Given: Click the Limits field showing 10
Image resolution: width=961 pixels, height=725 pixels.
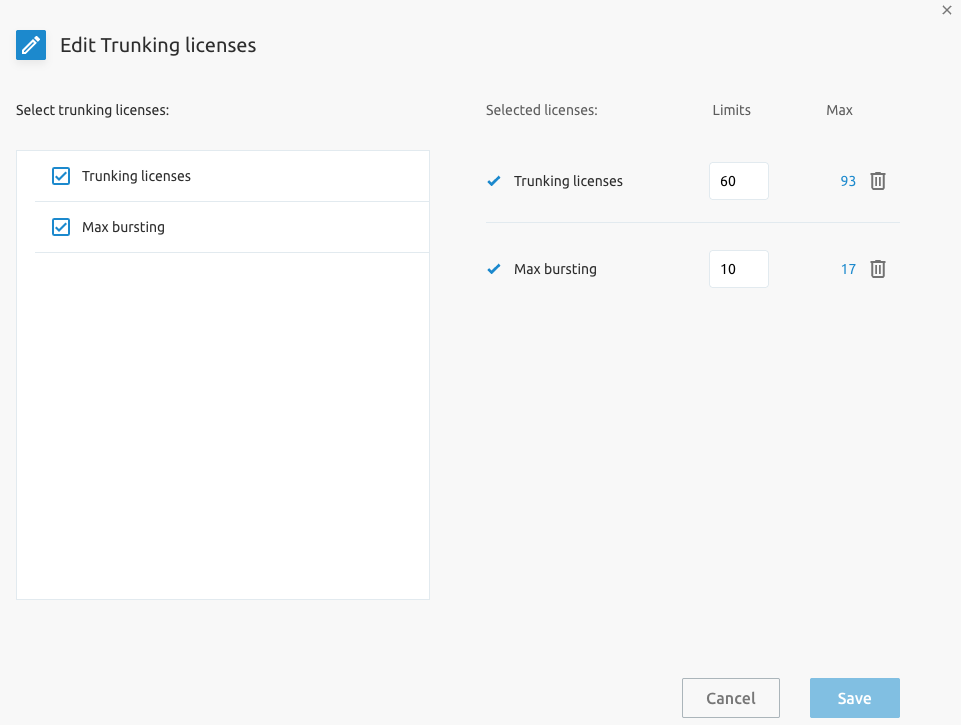Looking at the screenshot, I should click(x=738, y=269).
